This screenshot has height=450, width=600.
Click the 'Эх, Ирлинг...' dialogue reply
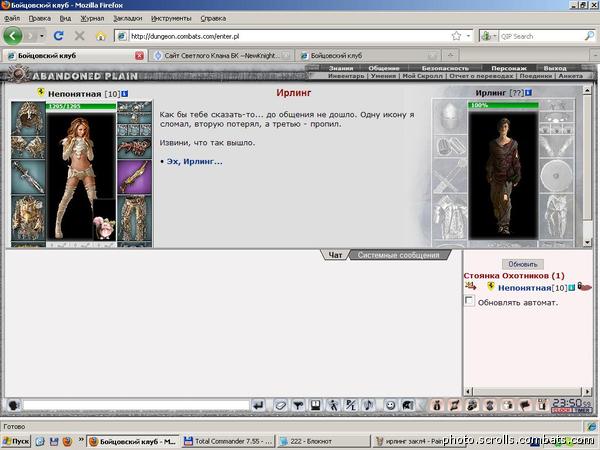(194, 161)
